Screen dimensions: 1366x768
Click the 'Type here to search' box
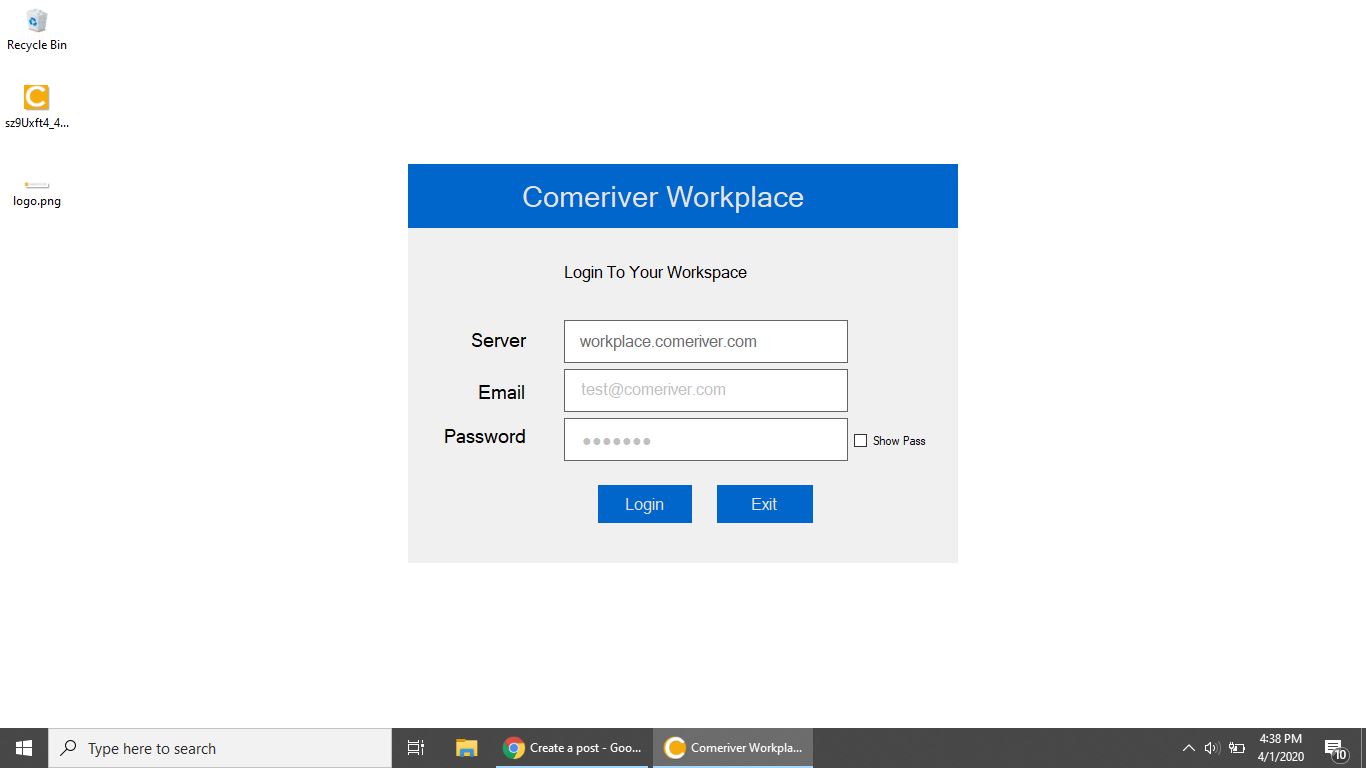pos(220,748)
